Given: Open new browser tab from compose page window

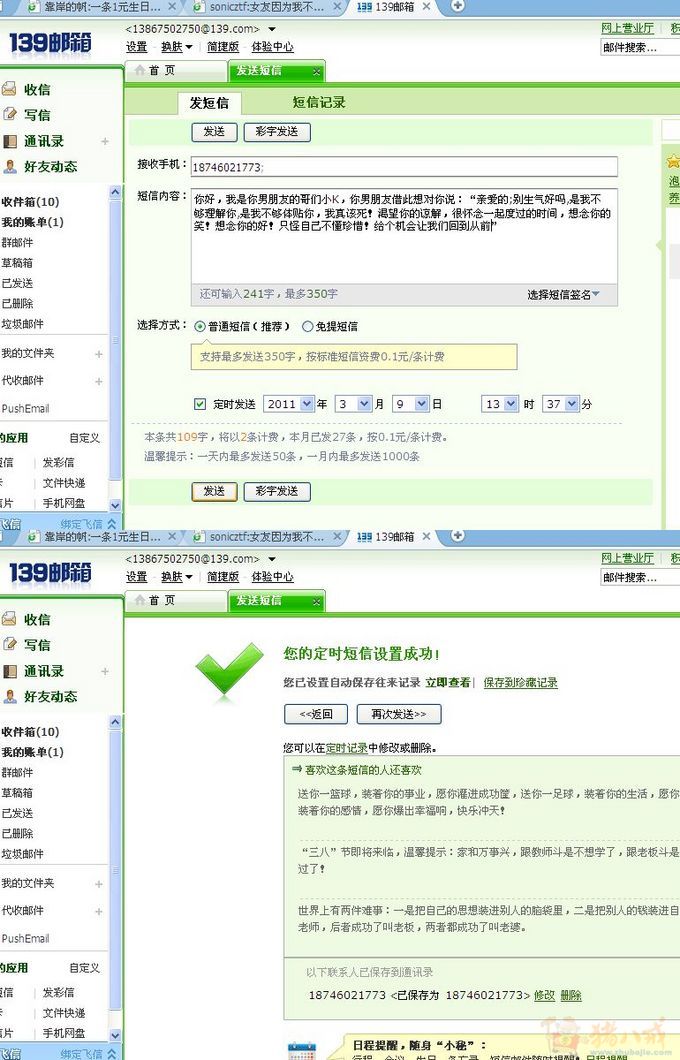Looking at the screenshot, I should (x=458, y=6).
